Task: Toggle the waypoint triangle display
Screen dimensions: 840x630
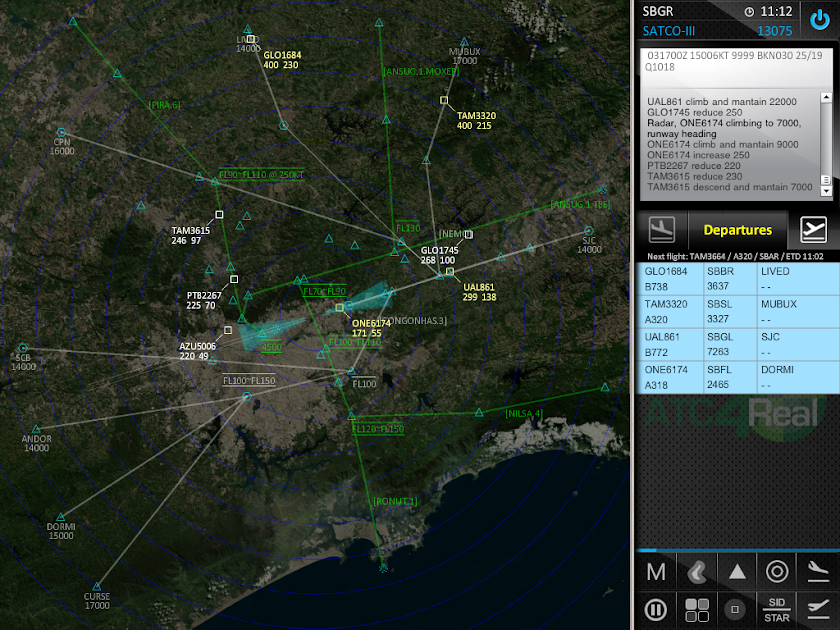Action: tap(737, 572)
